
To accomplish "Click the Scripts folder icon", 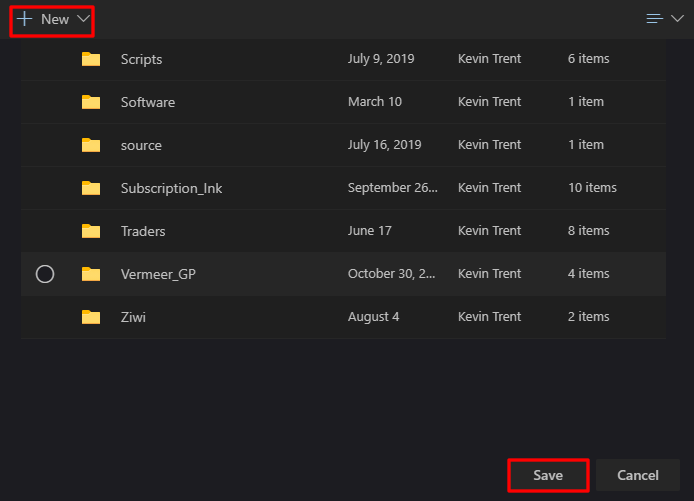I will tap(91, 59).
